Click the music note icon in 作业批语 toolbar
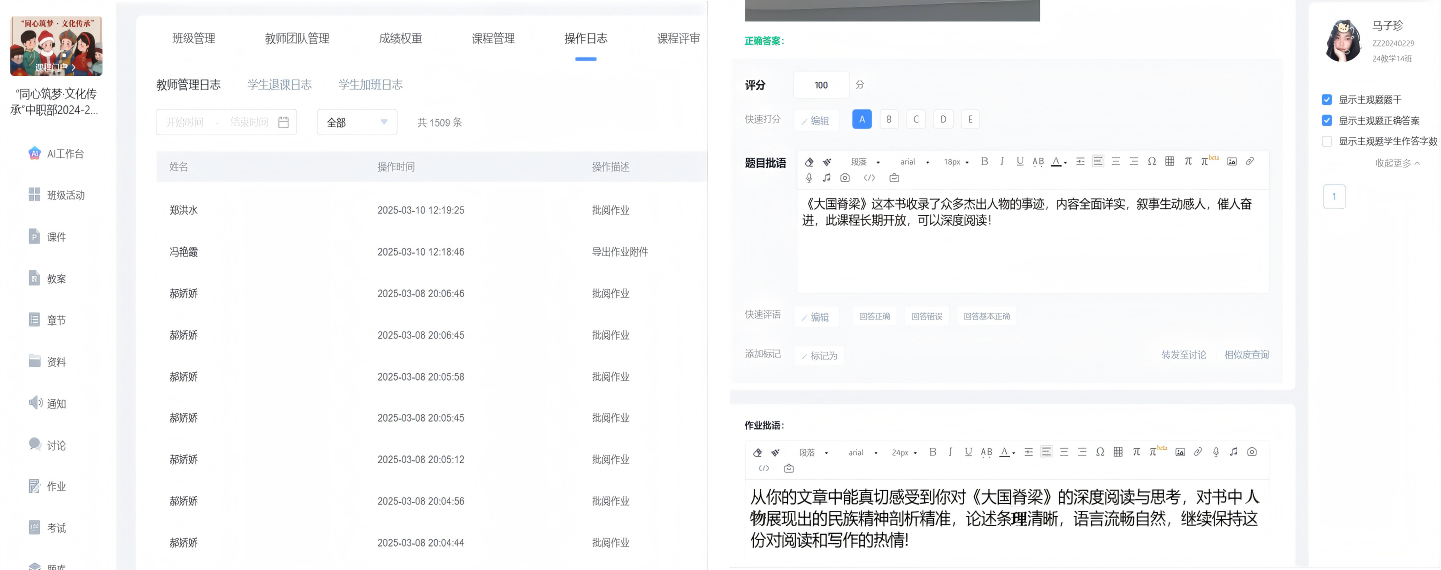 (1234, 452)
